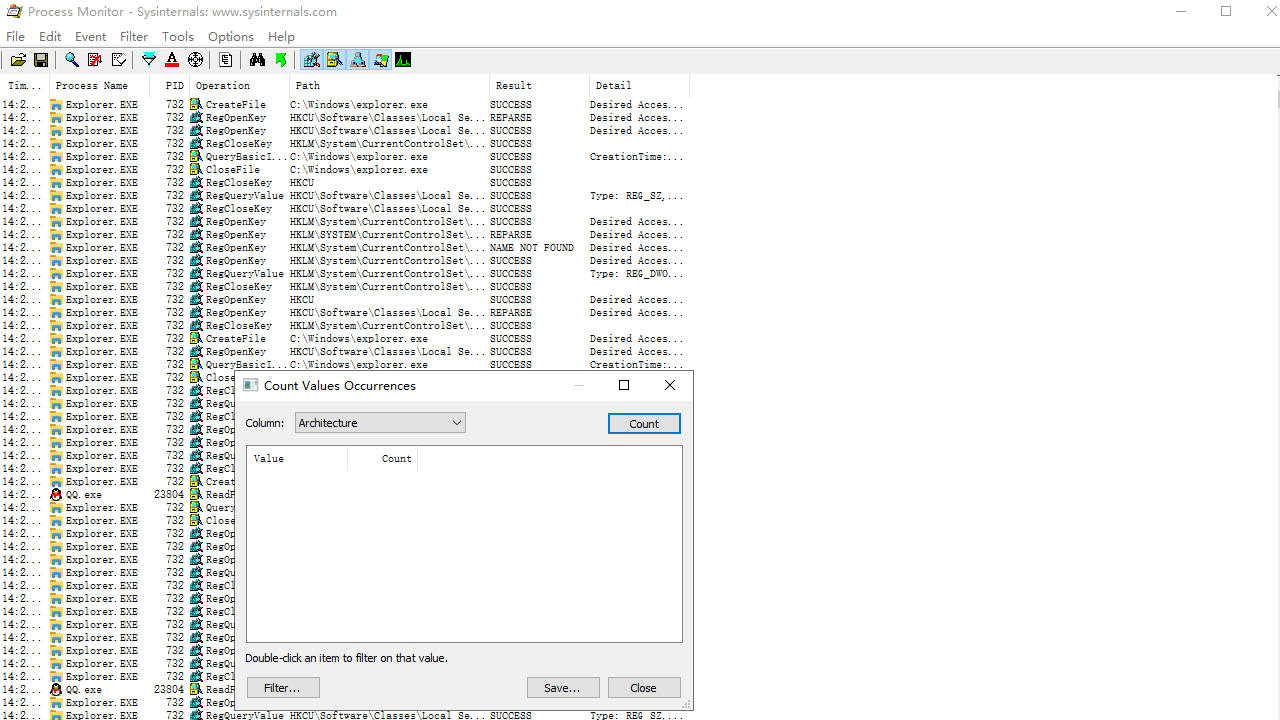Find an event with the binoculars icon
The height and width of the screenshot is (720, 1280).
[257, 59]
